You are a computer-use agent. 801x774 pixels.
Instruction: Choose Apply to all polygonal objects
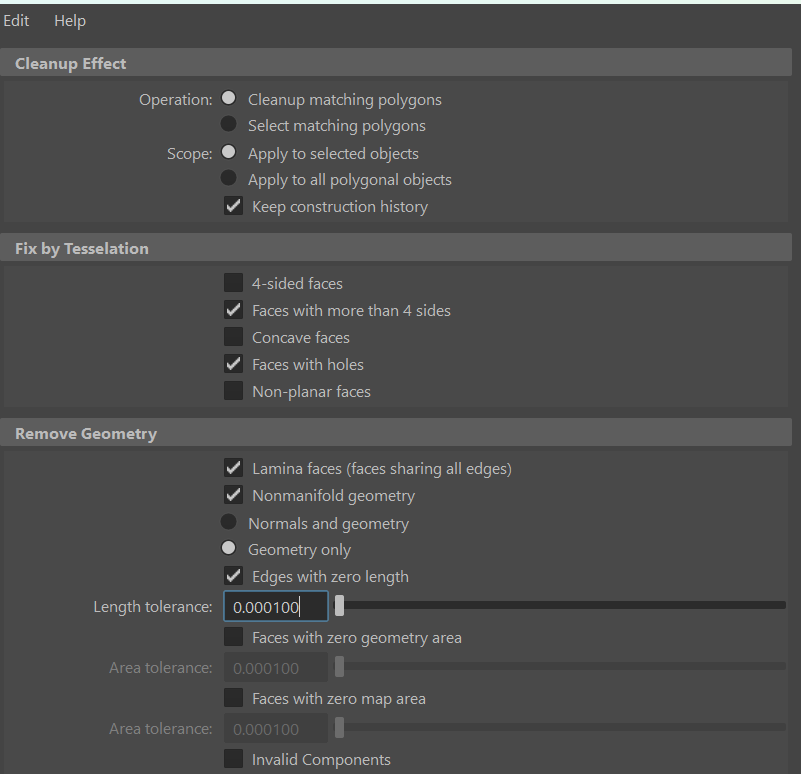229,179
